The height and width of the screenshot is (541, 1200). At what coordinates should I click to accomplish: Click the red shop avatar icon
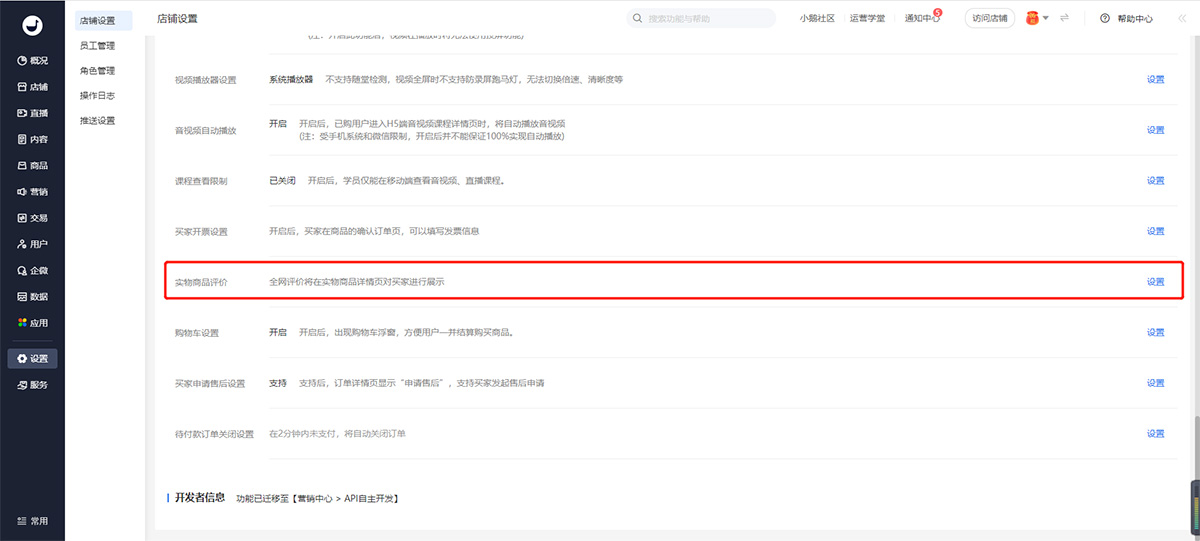[1032, 18]
